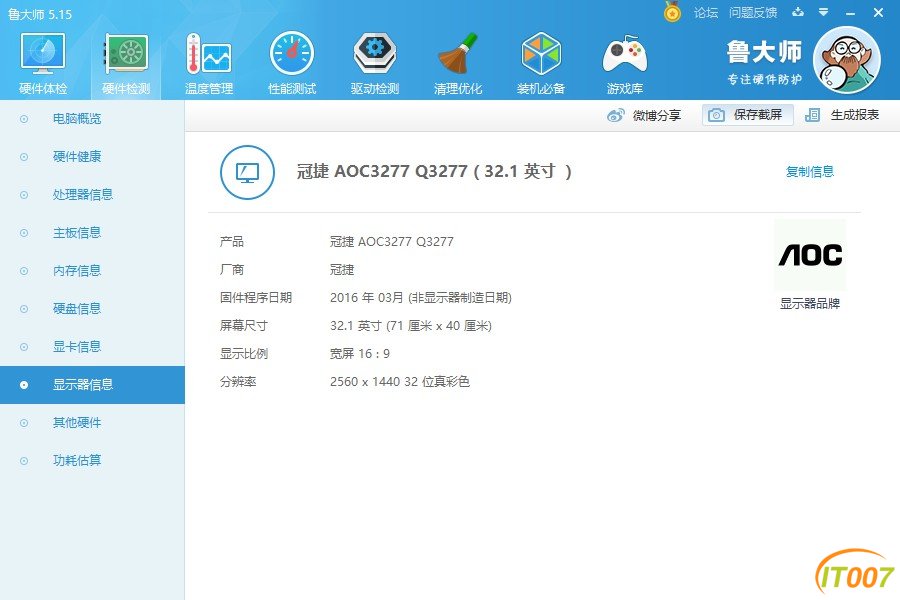Click the Weibo logo icon

[x=615, y=115]
